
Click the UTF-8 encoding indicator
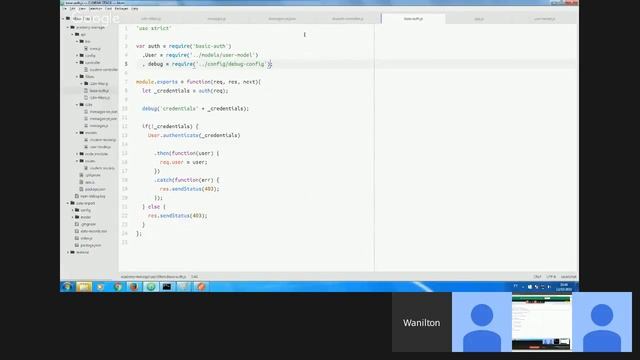[551, 277]
